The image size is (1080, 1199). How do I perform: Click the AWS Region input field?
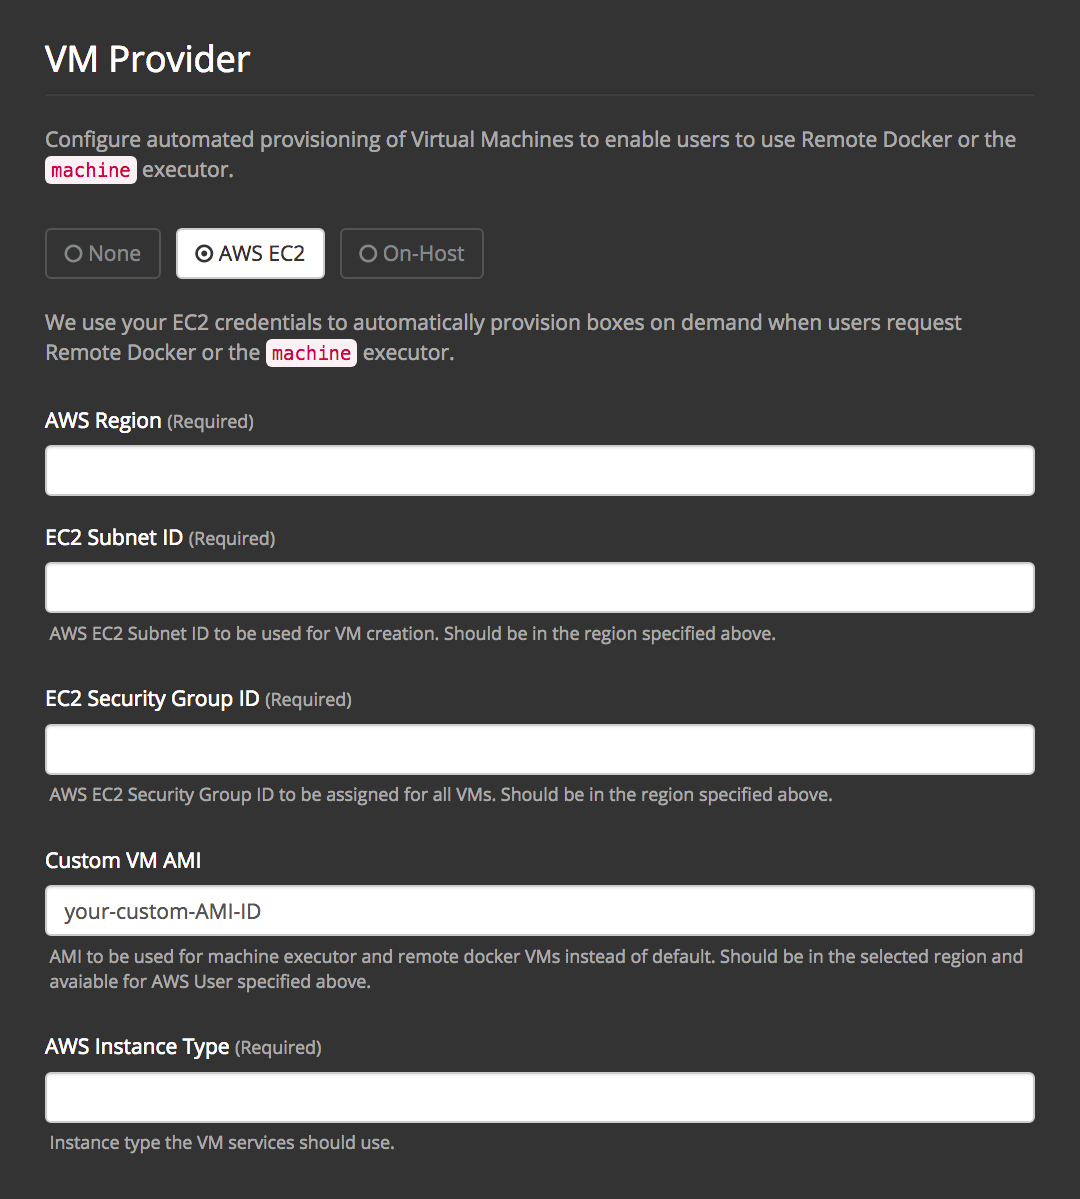click(540, 470)
